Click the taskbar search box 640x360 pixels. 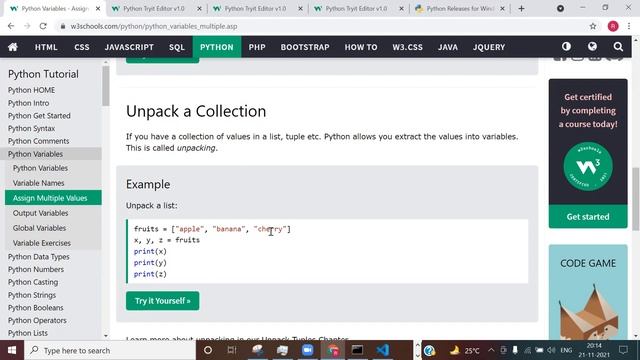110,350
